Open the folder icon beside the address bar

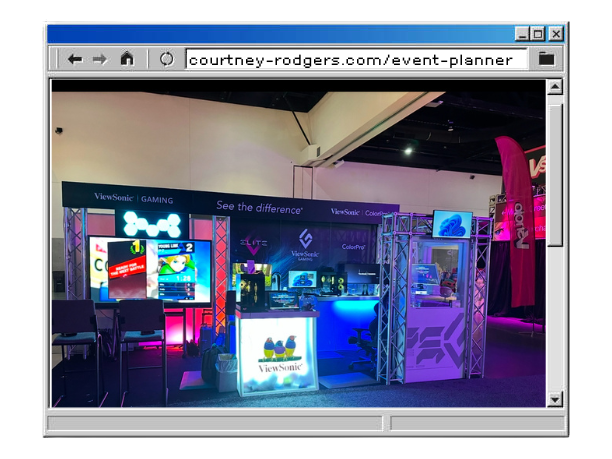coord(546,59)
